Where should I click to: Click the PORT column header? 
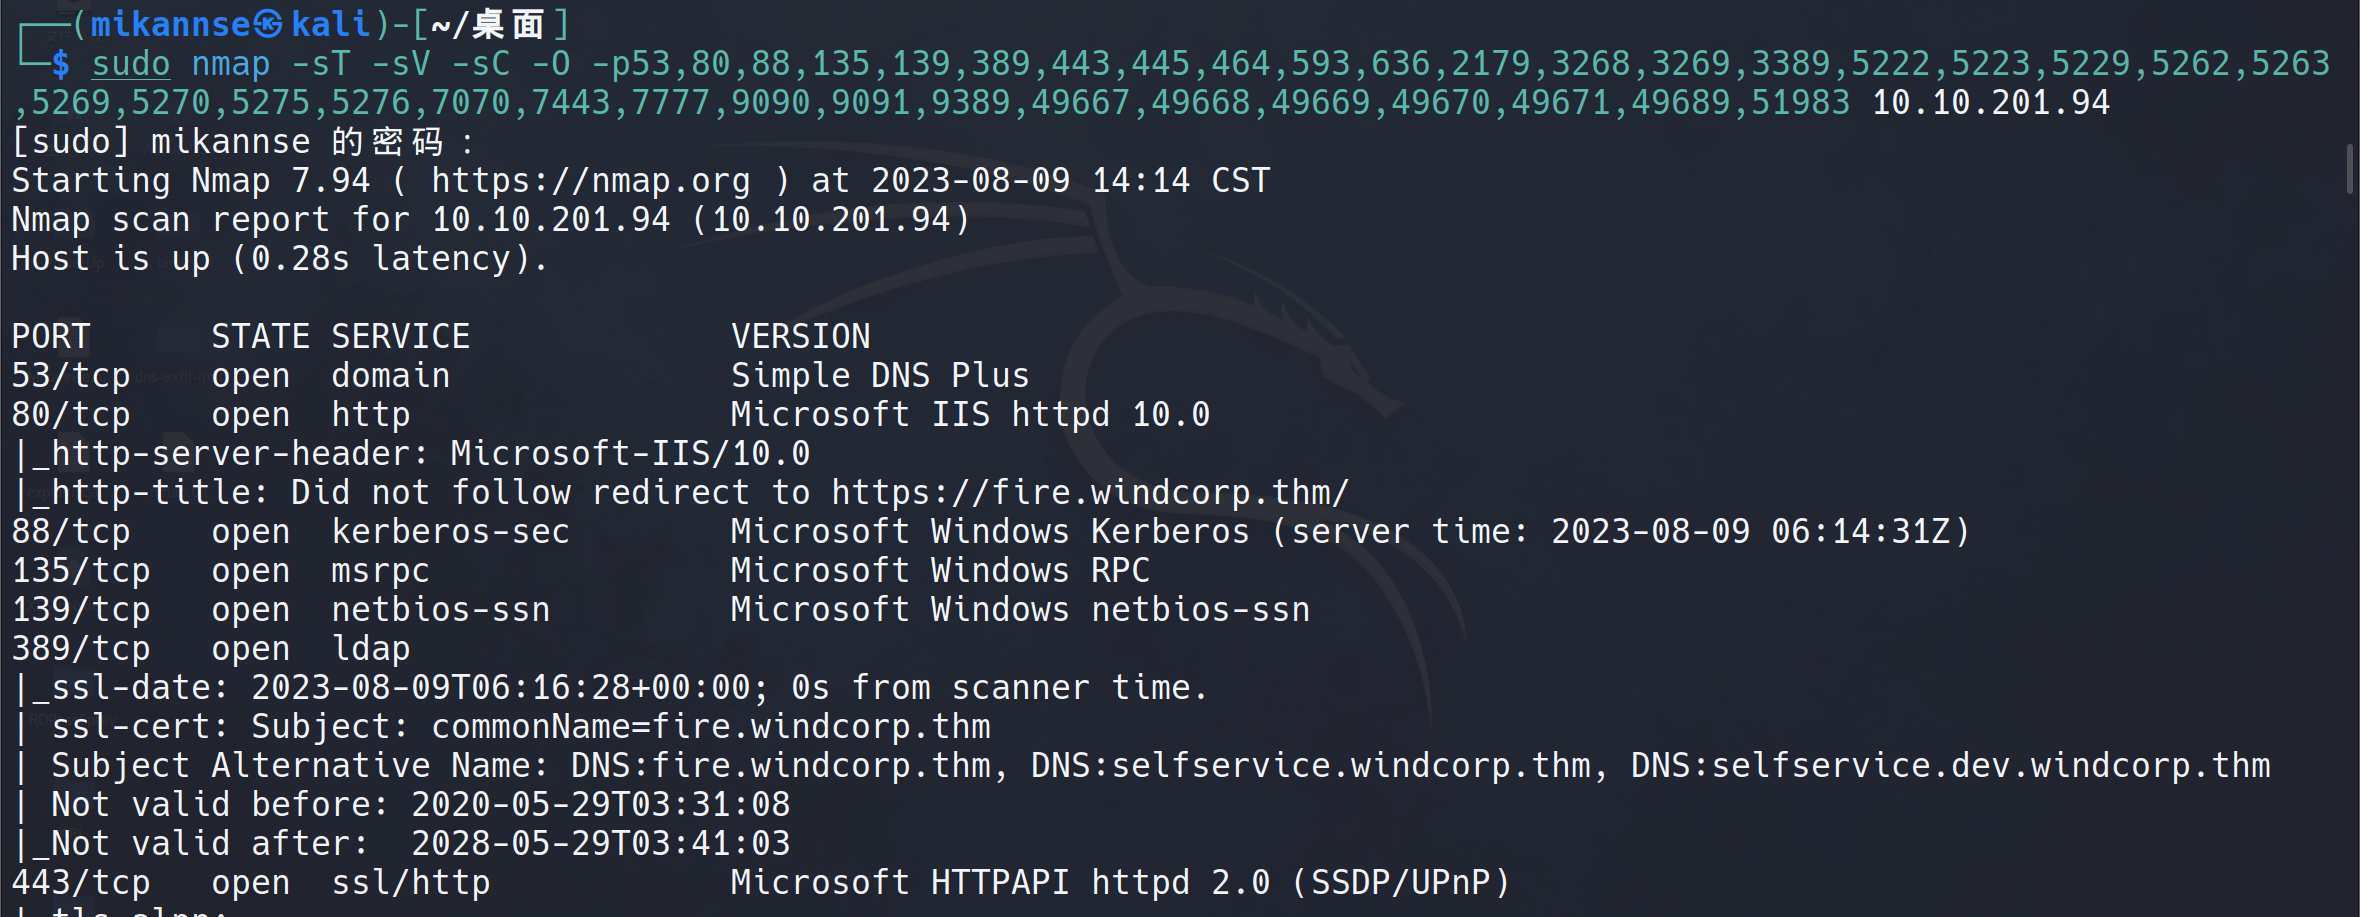(51, 337)
